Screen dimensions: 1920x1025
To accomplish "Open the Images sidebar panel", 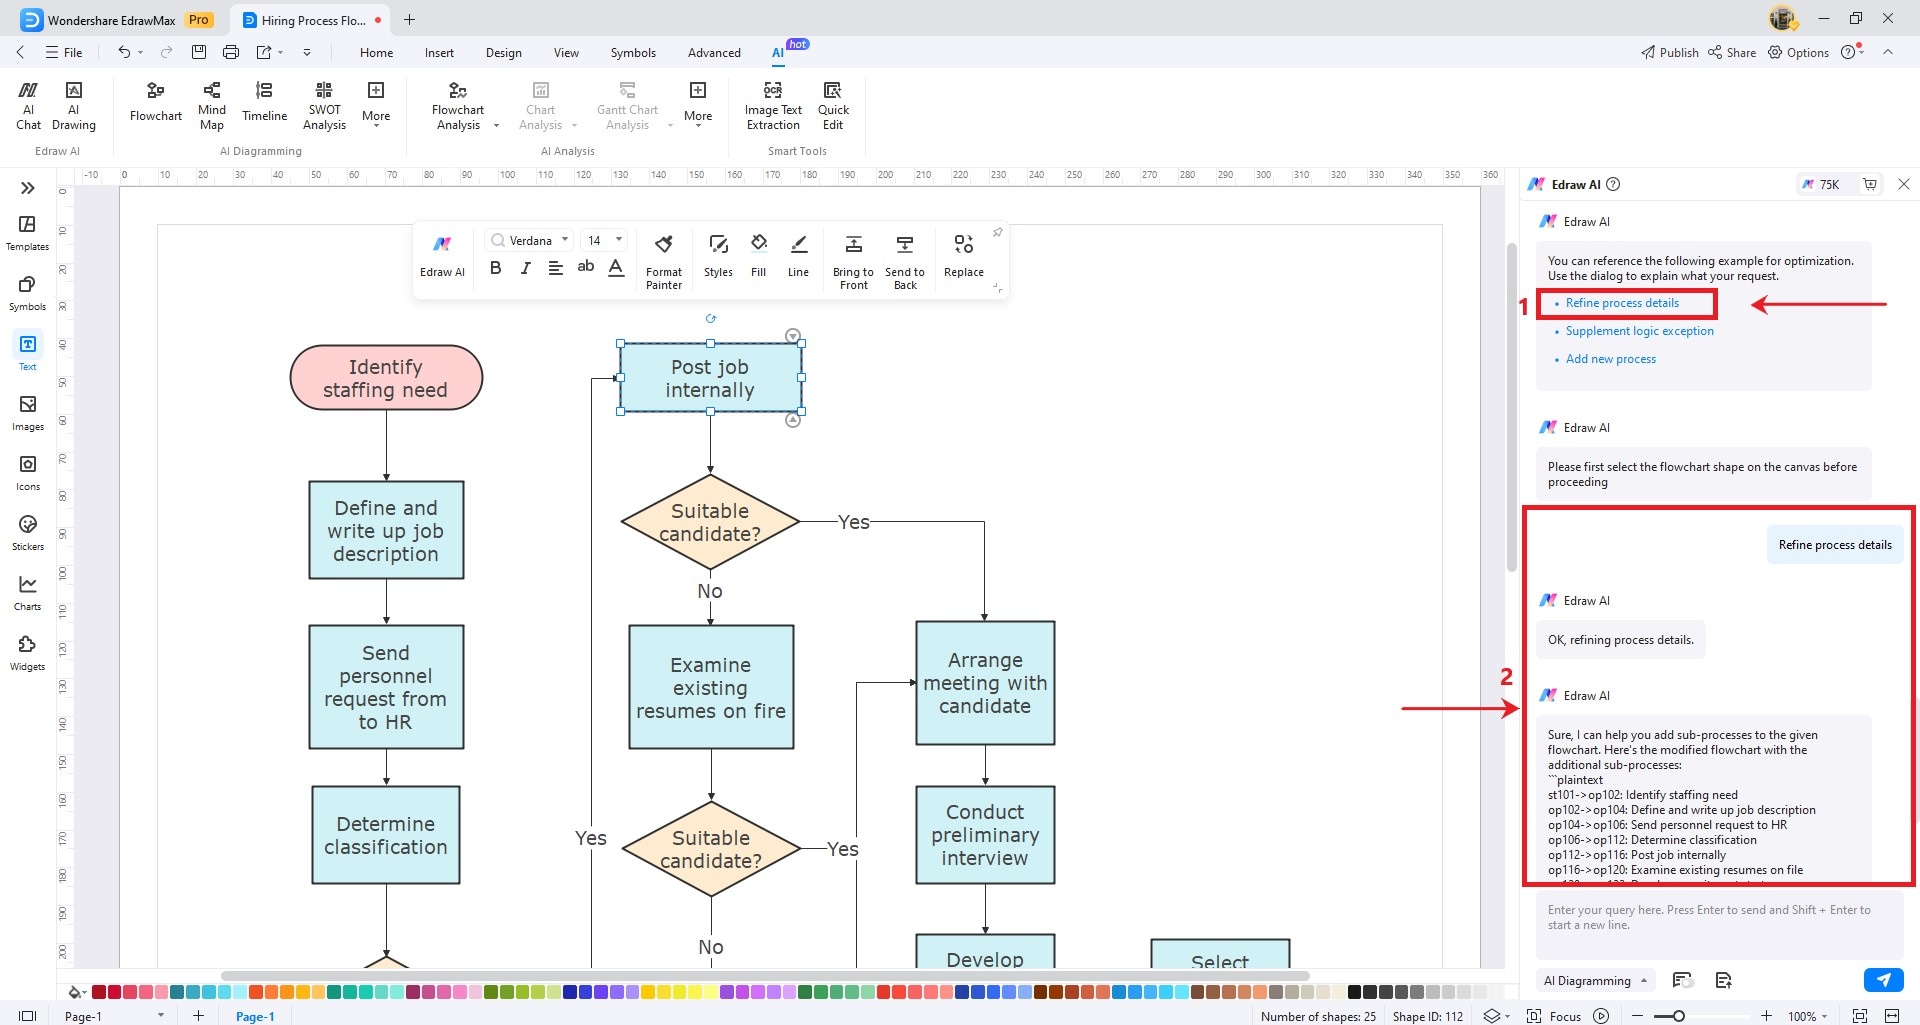I will tap(28, 413).
